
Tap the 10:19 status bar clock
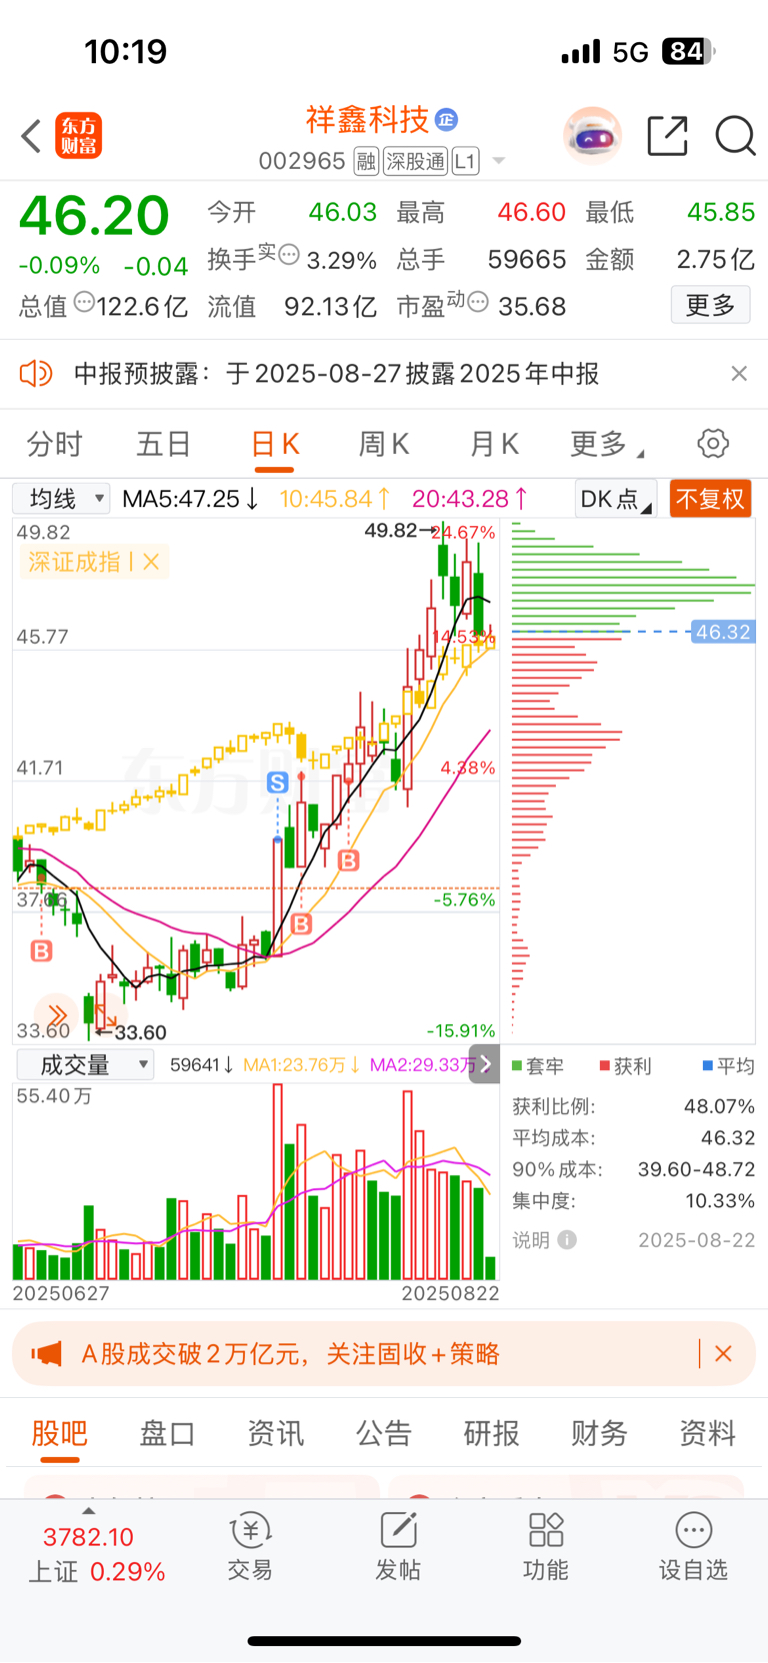[126, 51]
